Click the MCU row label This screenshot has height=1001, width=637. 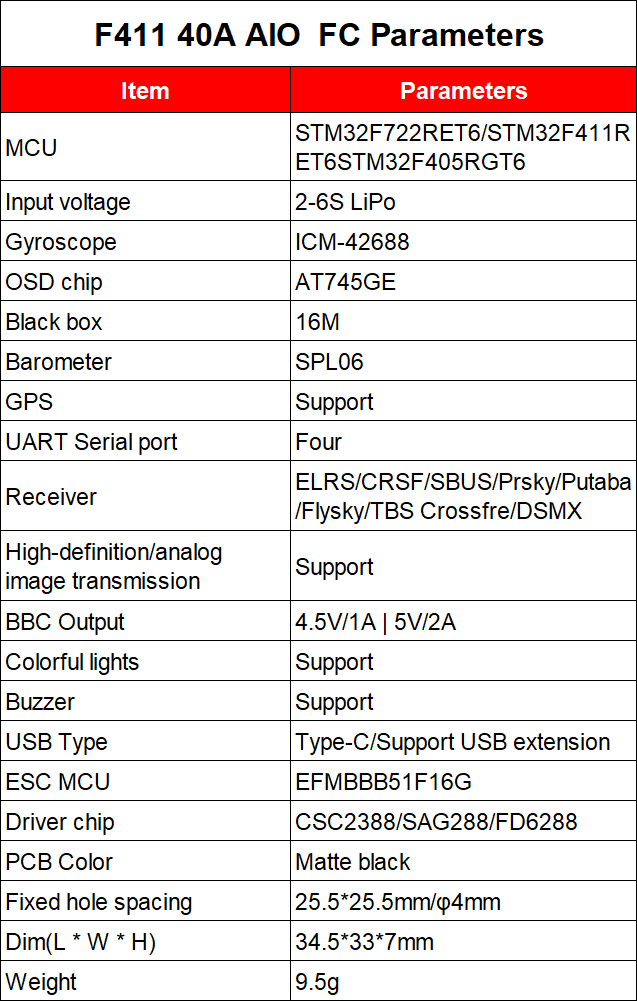[32, 148]
